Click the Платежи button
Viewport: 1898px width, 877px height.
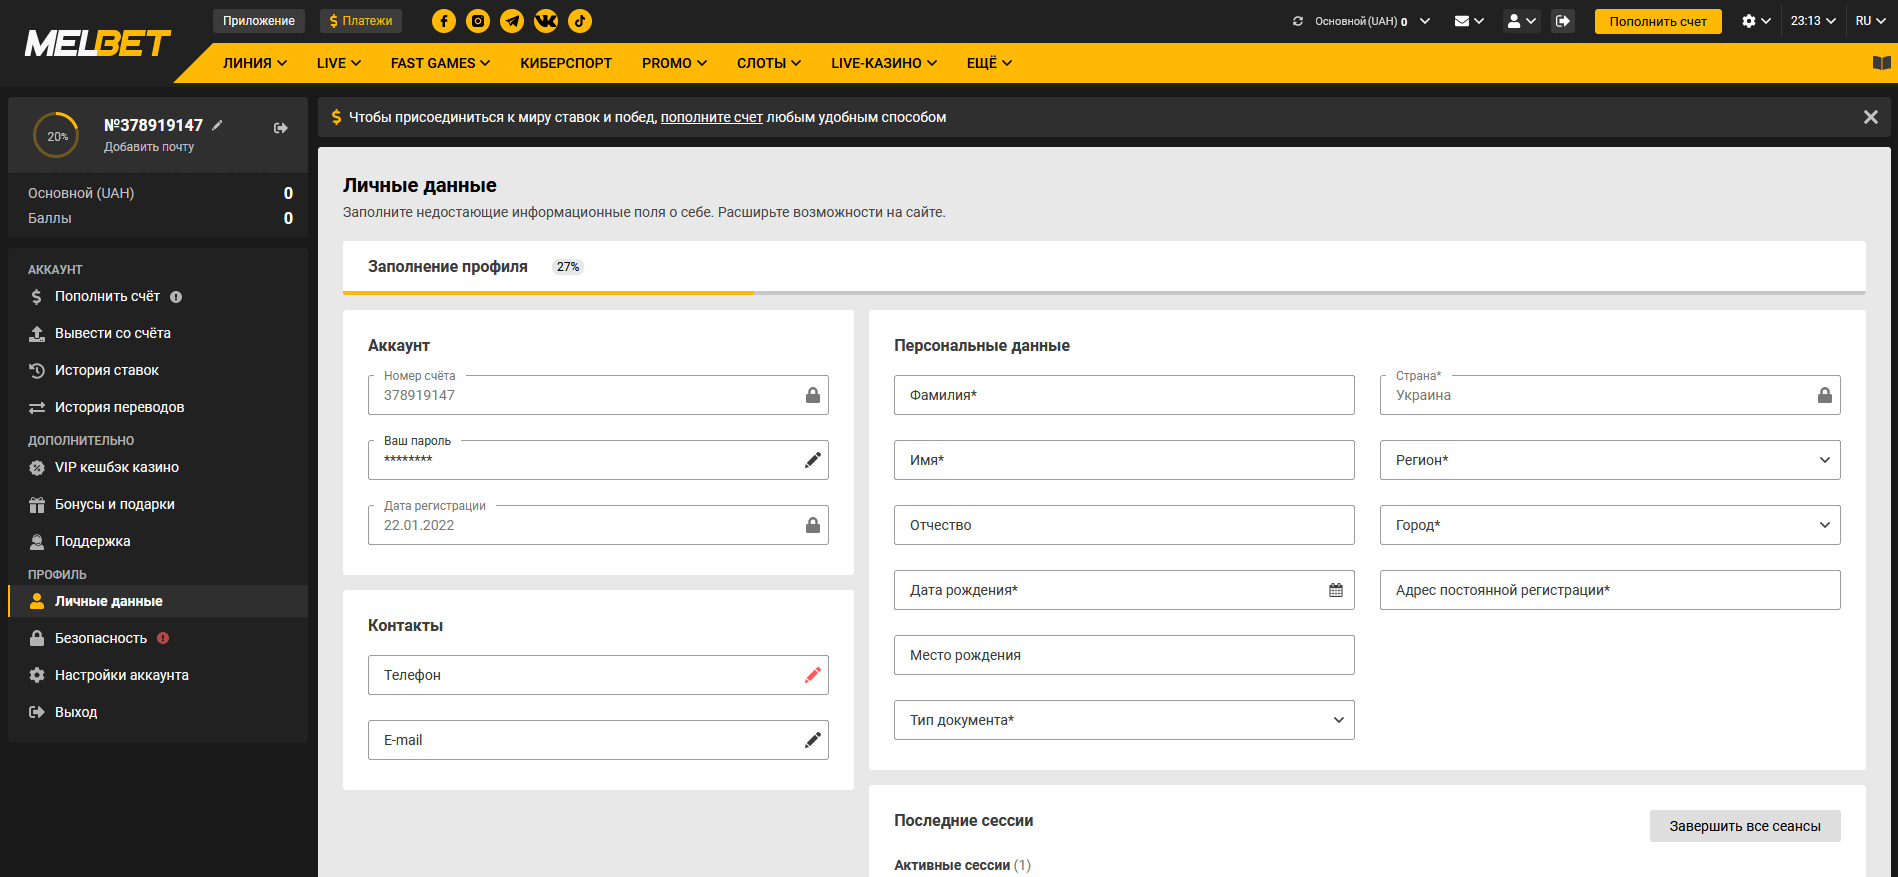tap(361, 21)
